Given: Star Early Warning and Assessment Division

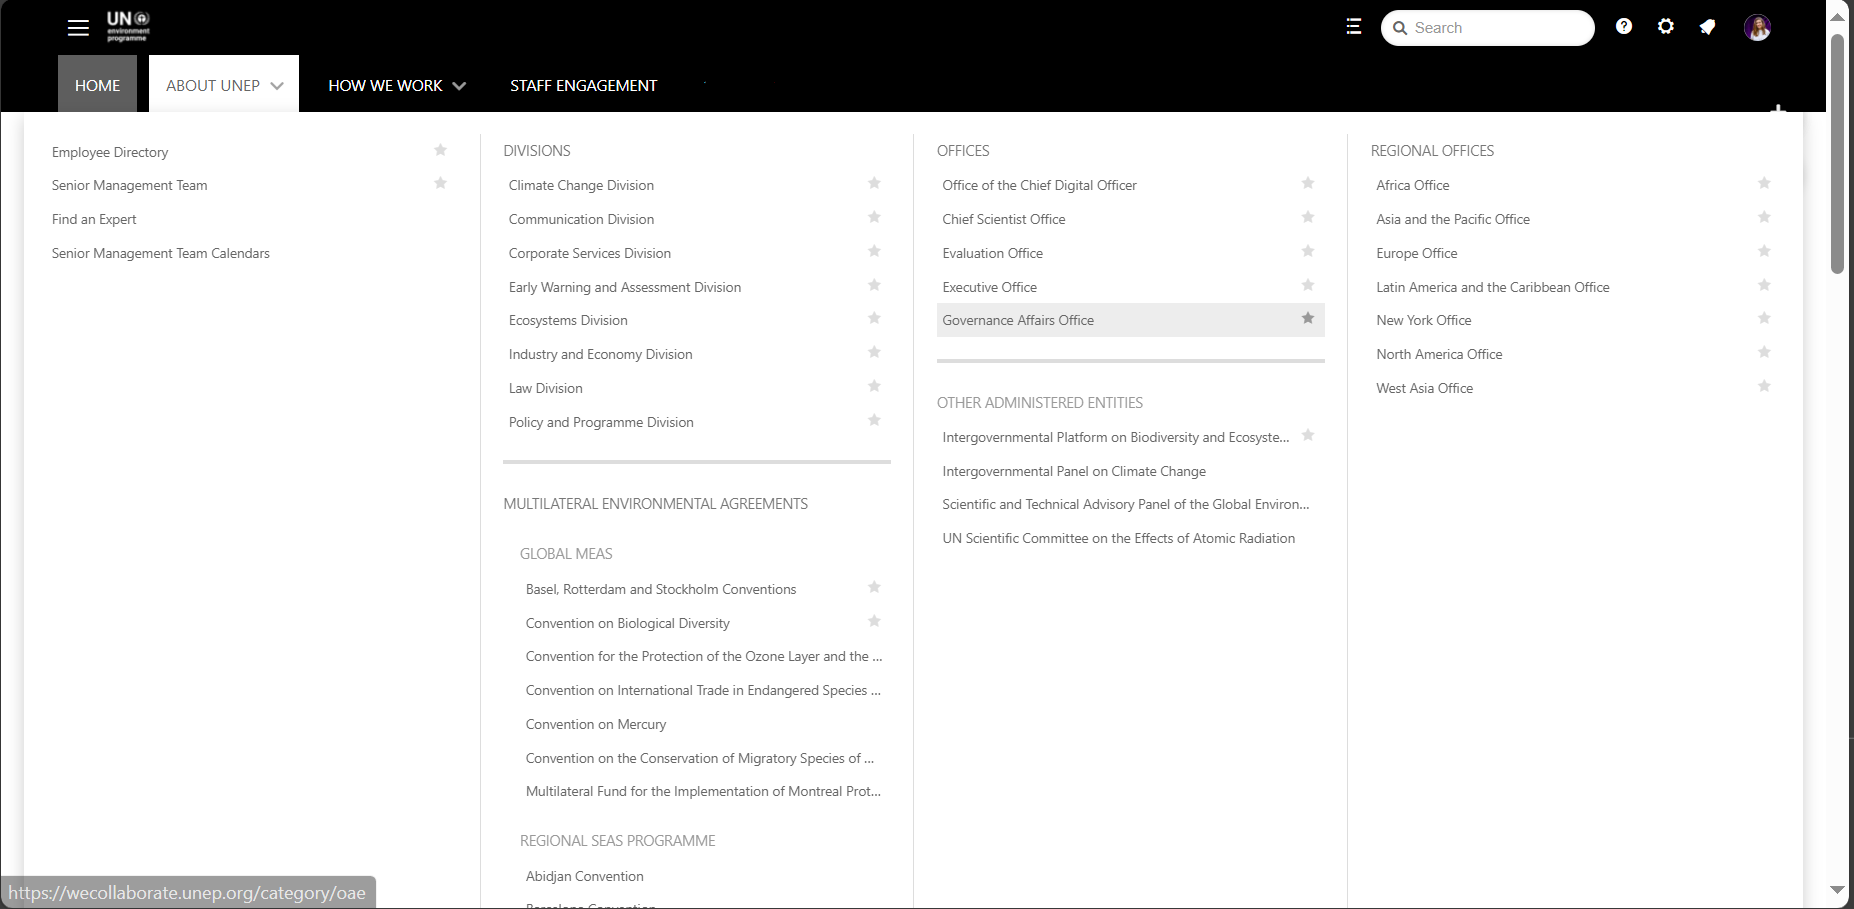Looking at the screenshot, I should pyautogui.click(x=874, y=285).
